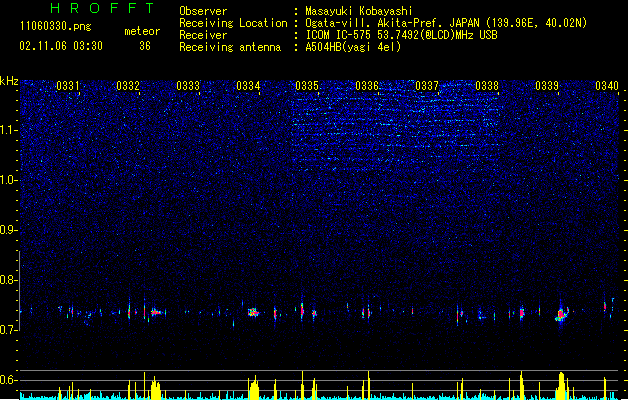Click the large meteor echo blob under 0339

pyautogui.click(x=562, y=314)
